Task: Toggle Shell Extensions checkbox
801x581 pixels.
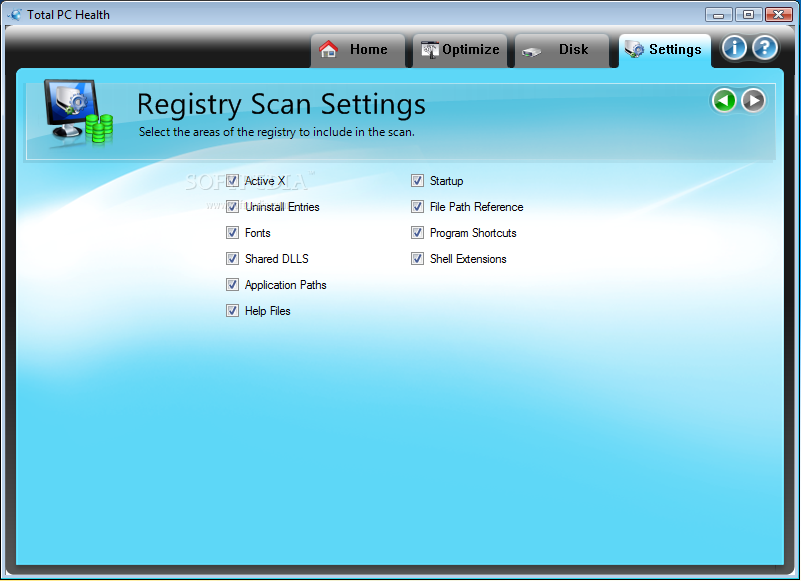Action: (x=417, y=259)
